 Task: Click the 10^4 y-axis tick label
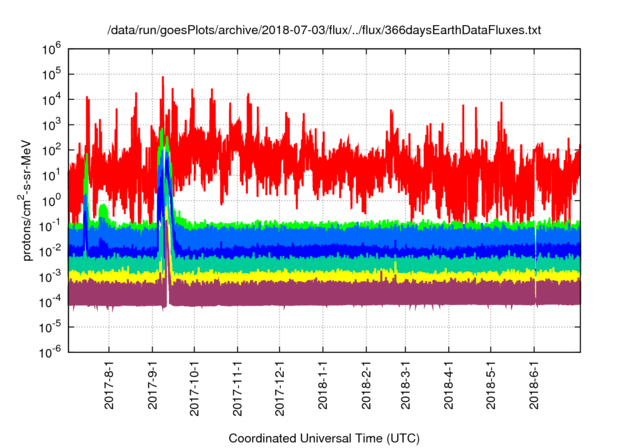[x=51, y=100]
